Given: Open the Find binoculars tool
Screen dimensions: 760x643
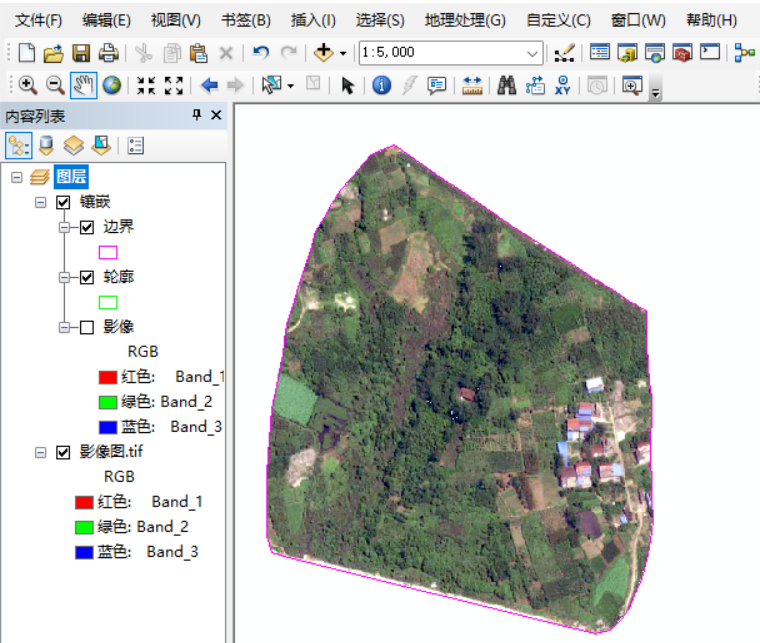Looking at the screenshot, I should click(507, 86).
